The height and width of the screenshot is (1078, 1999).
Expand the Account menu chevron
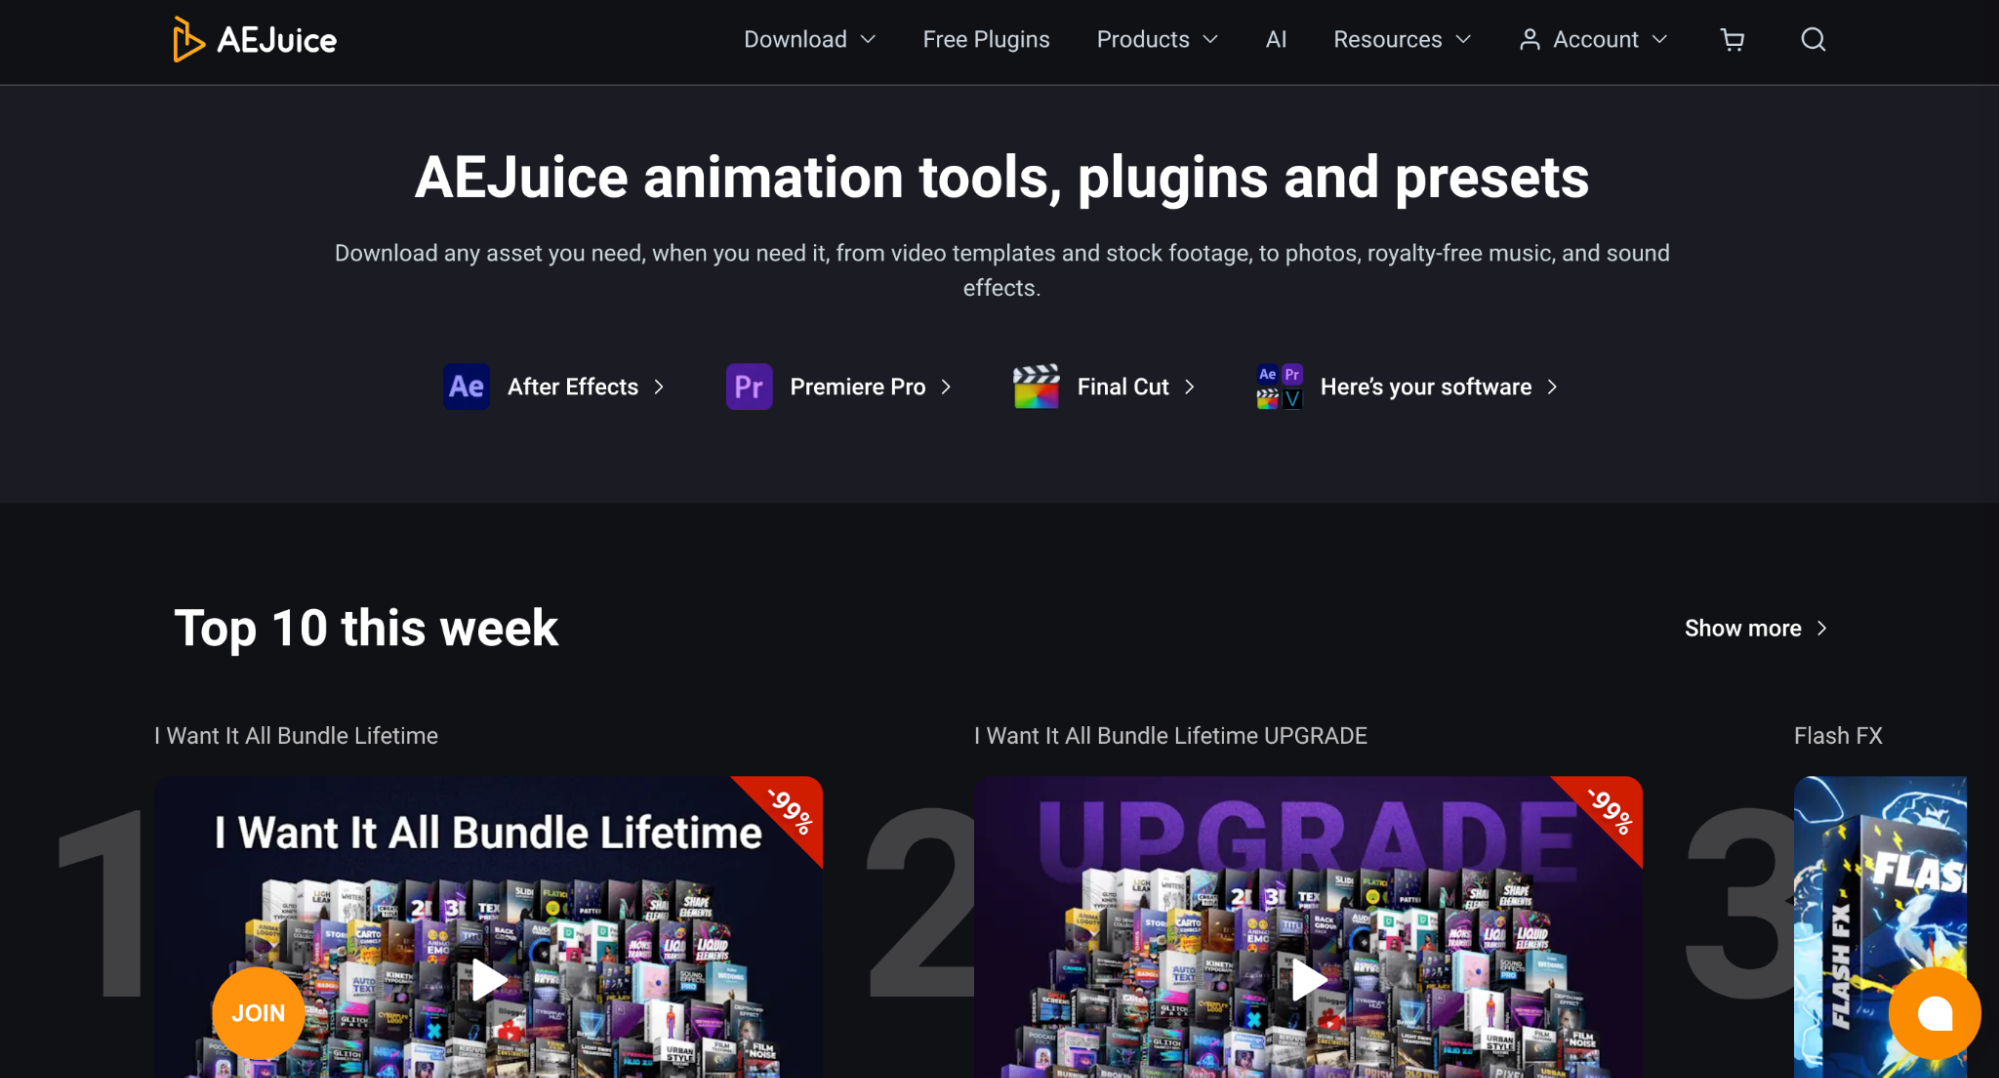pos(1660,39)
